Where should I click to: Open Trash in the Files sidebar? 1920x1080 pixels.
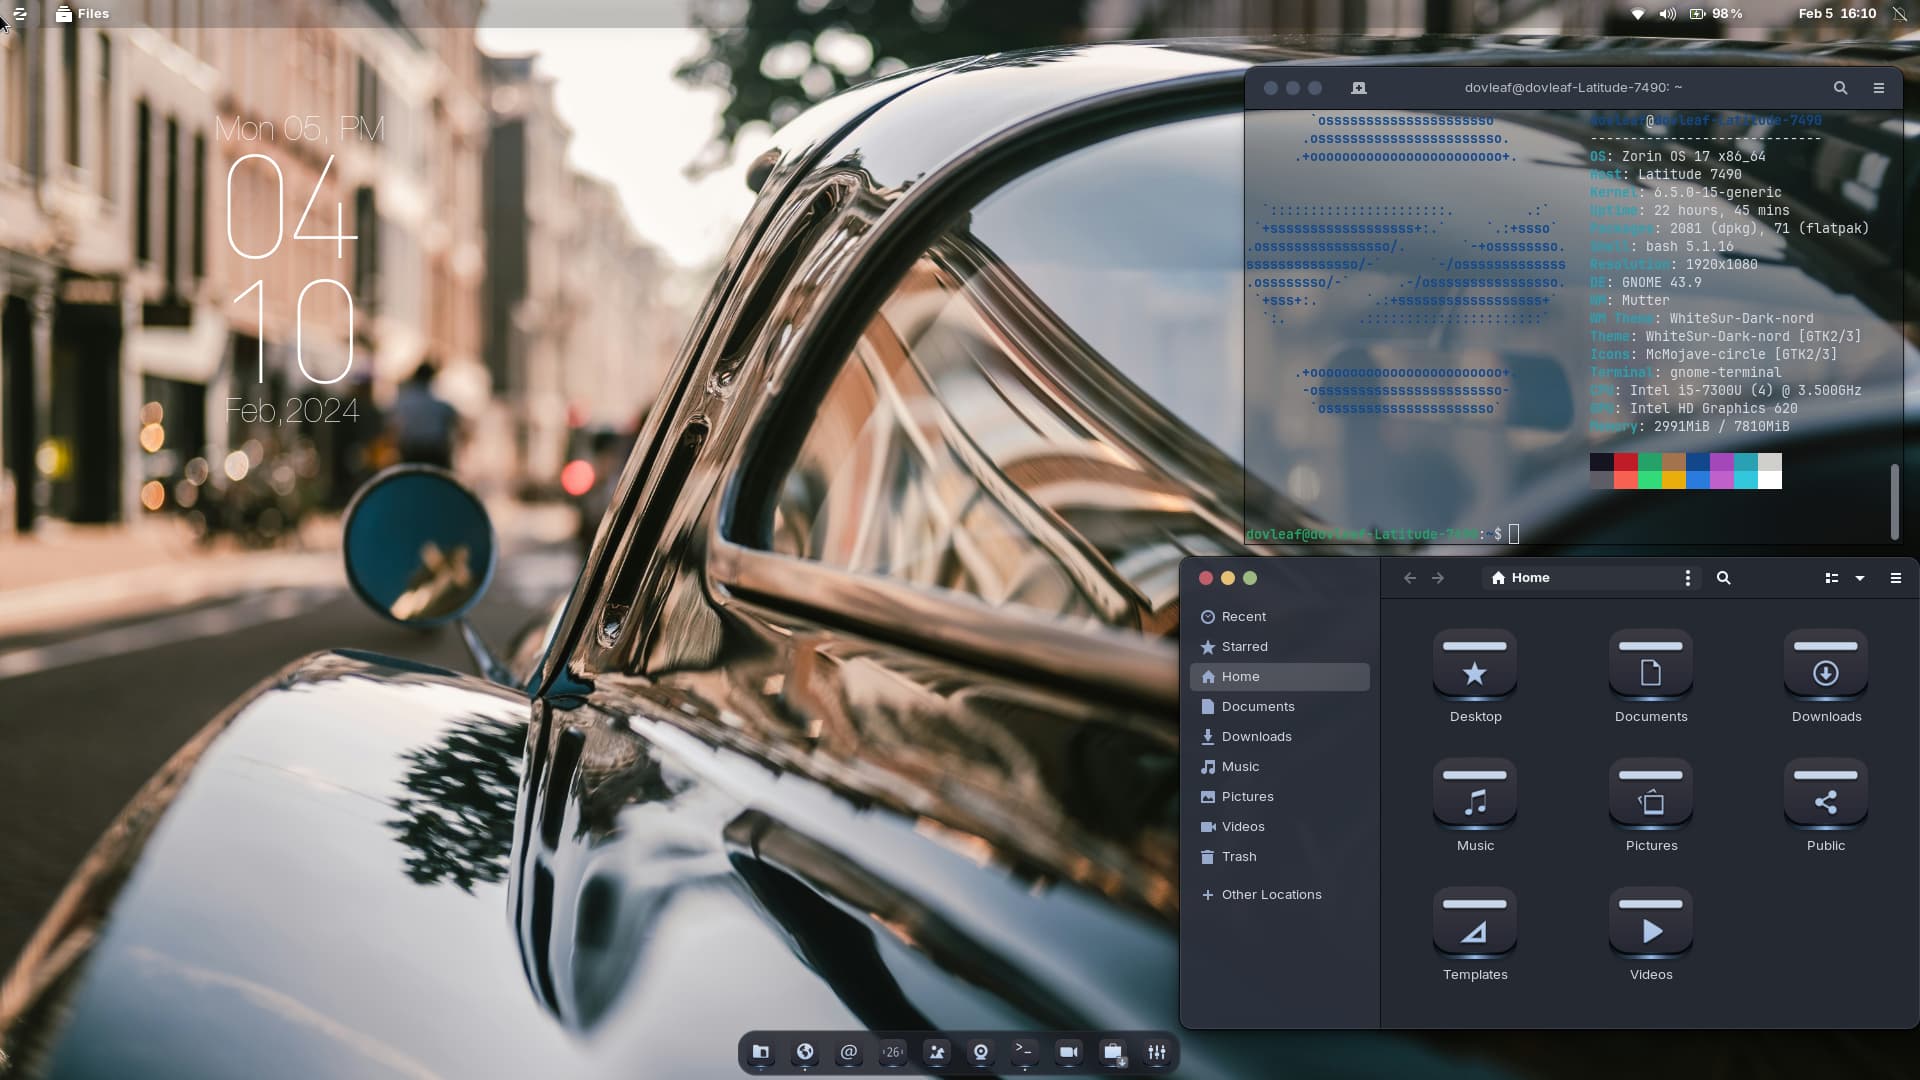(x=1280, y=857)
